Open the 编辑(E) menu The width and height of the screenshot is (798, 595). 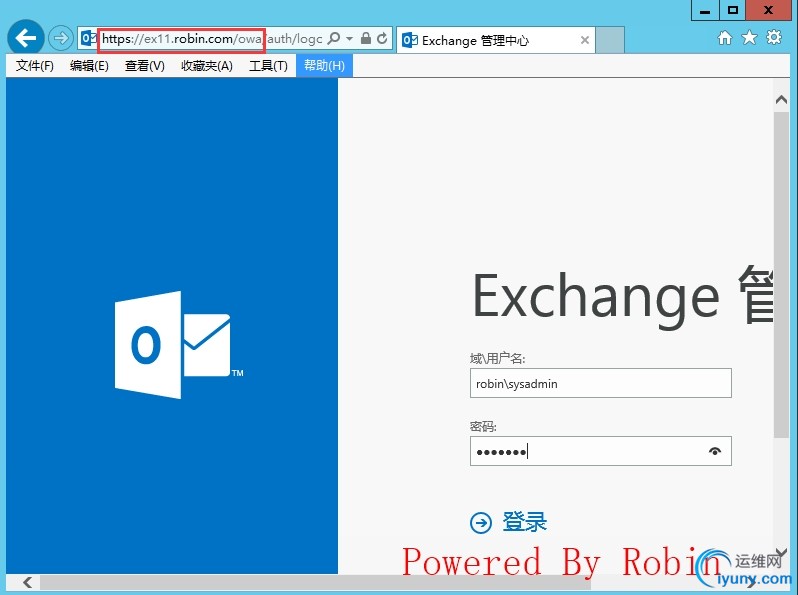coord(89,66)
